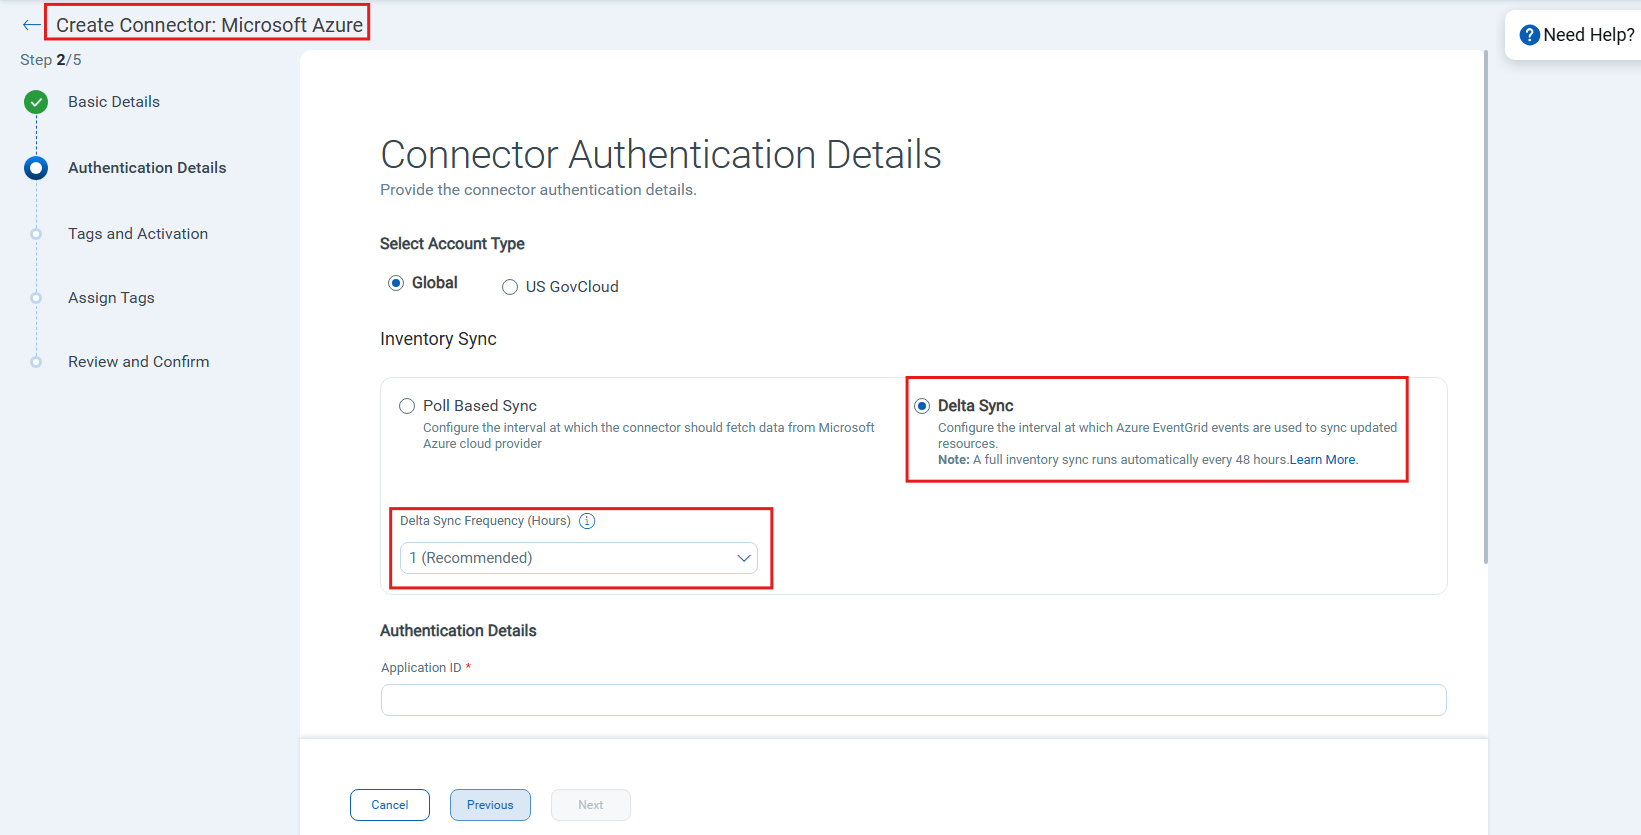Screen dimensions: 1641x835
Task: Click the Connector Authentication Details heading
Action: pos(661,155)
